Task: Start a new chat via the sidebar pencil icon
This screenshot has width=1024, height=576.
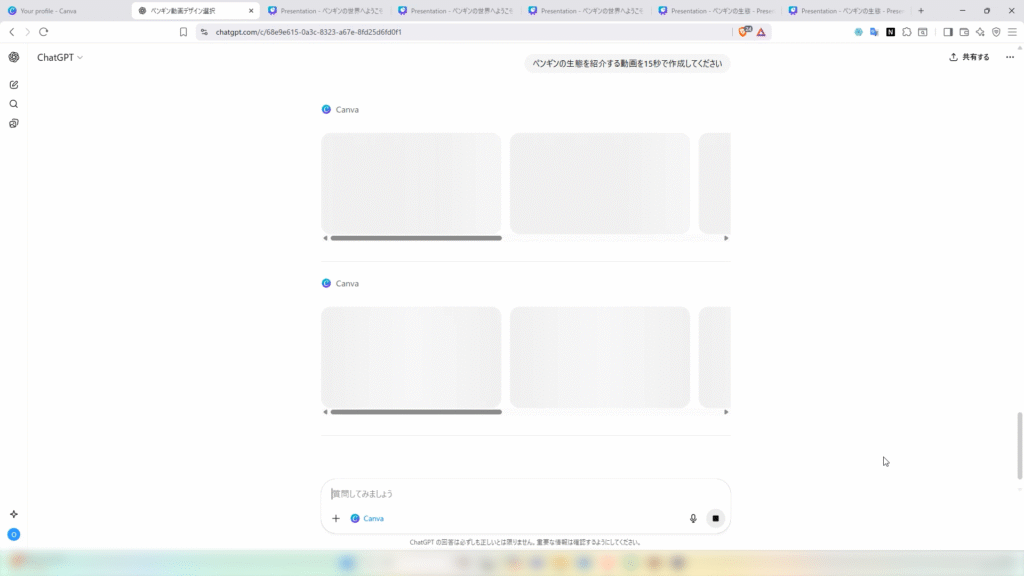Action: (x=14, y=84)
